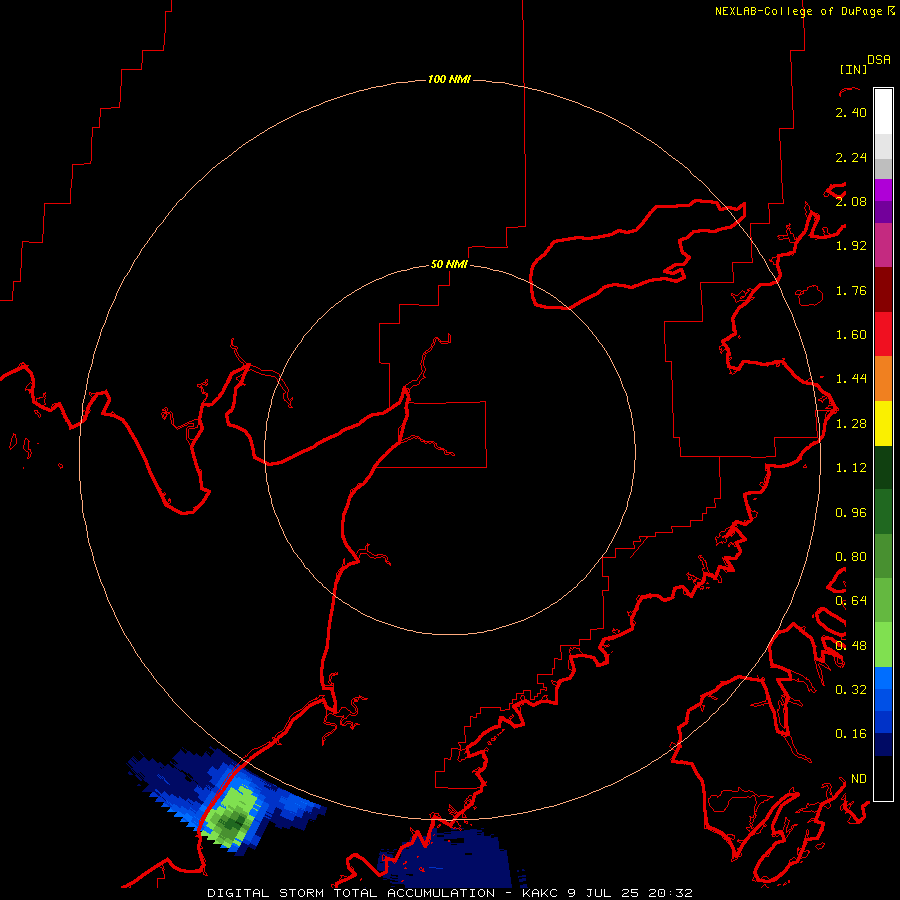Click the '0.16' legend value
The image size is (900, 900).
point(851,734)
